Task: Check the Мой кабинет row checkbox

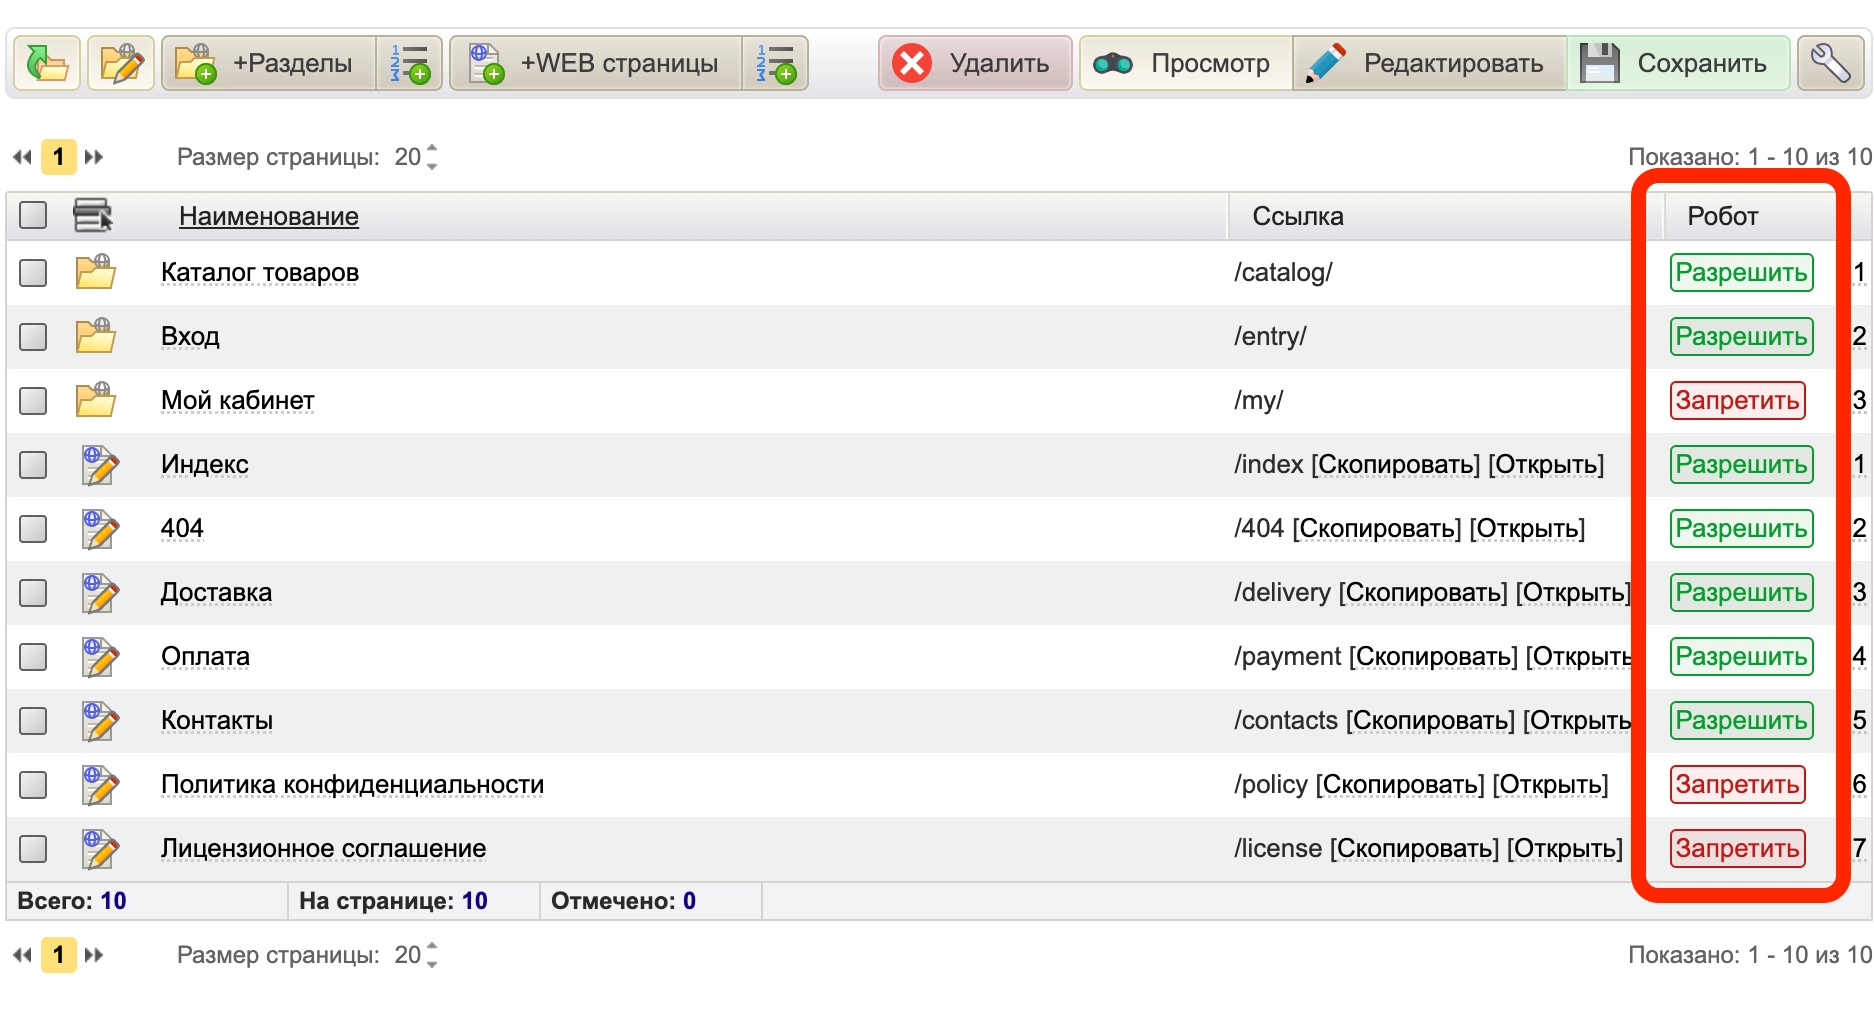Action: click(33, 401)
